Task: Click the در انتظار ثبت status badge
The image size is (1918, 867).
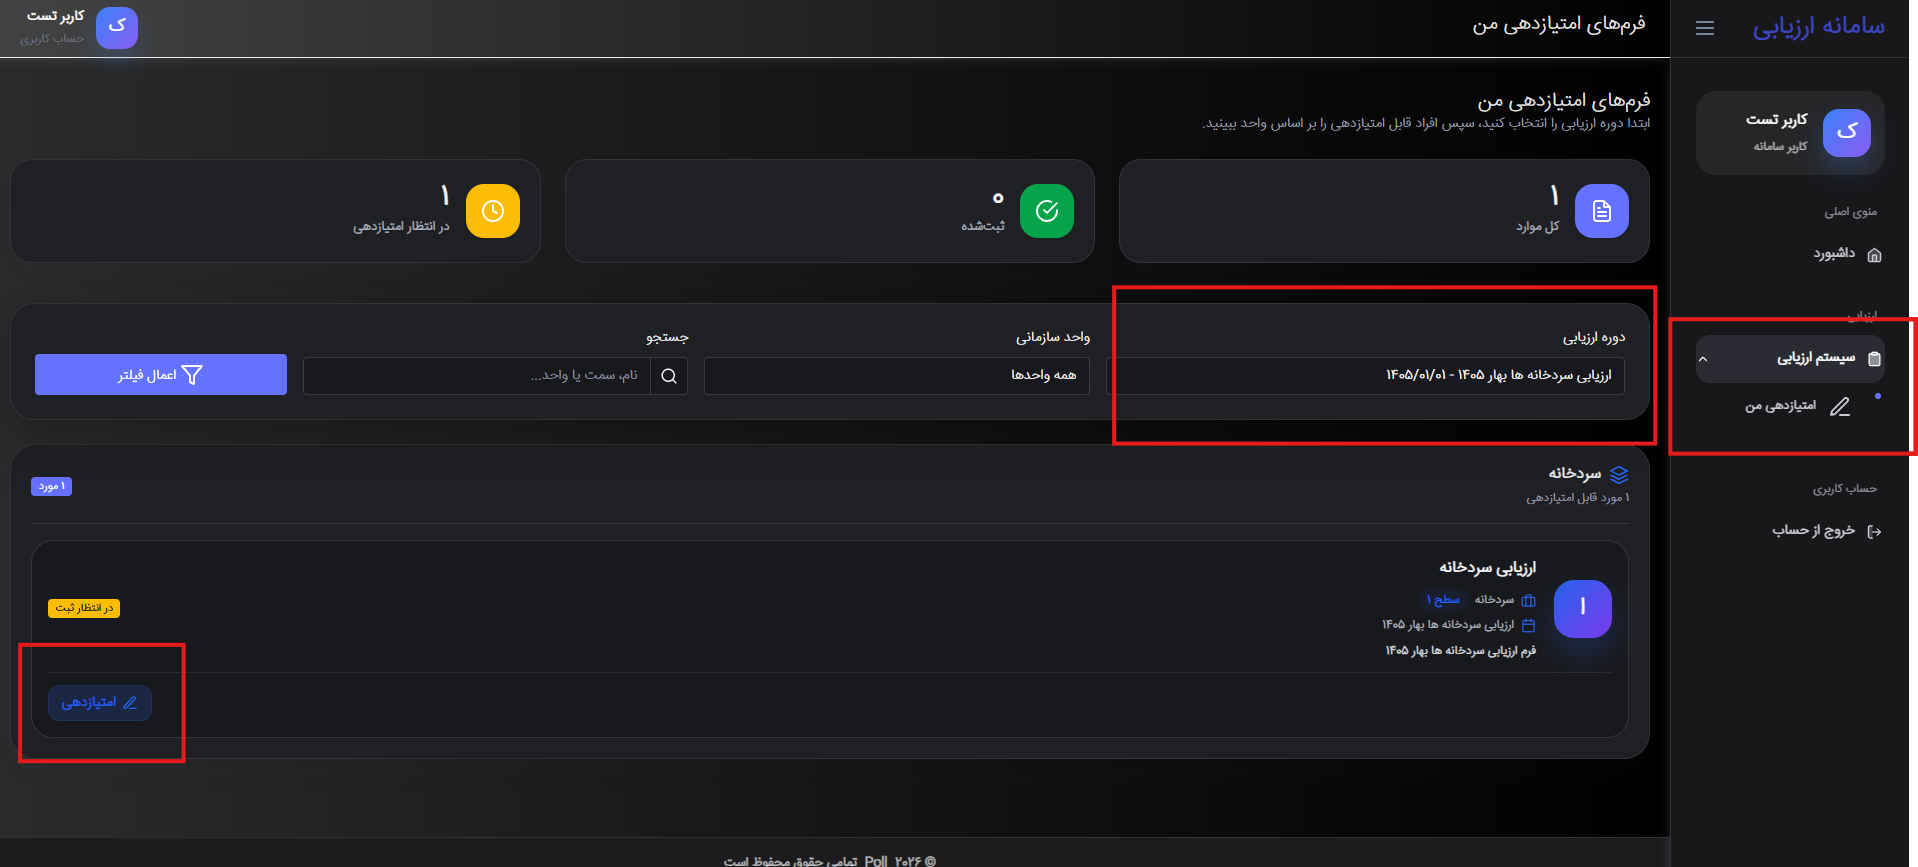Action: point(84,608)
